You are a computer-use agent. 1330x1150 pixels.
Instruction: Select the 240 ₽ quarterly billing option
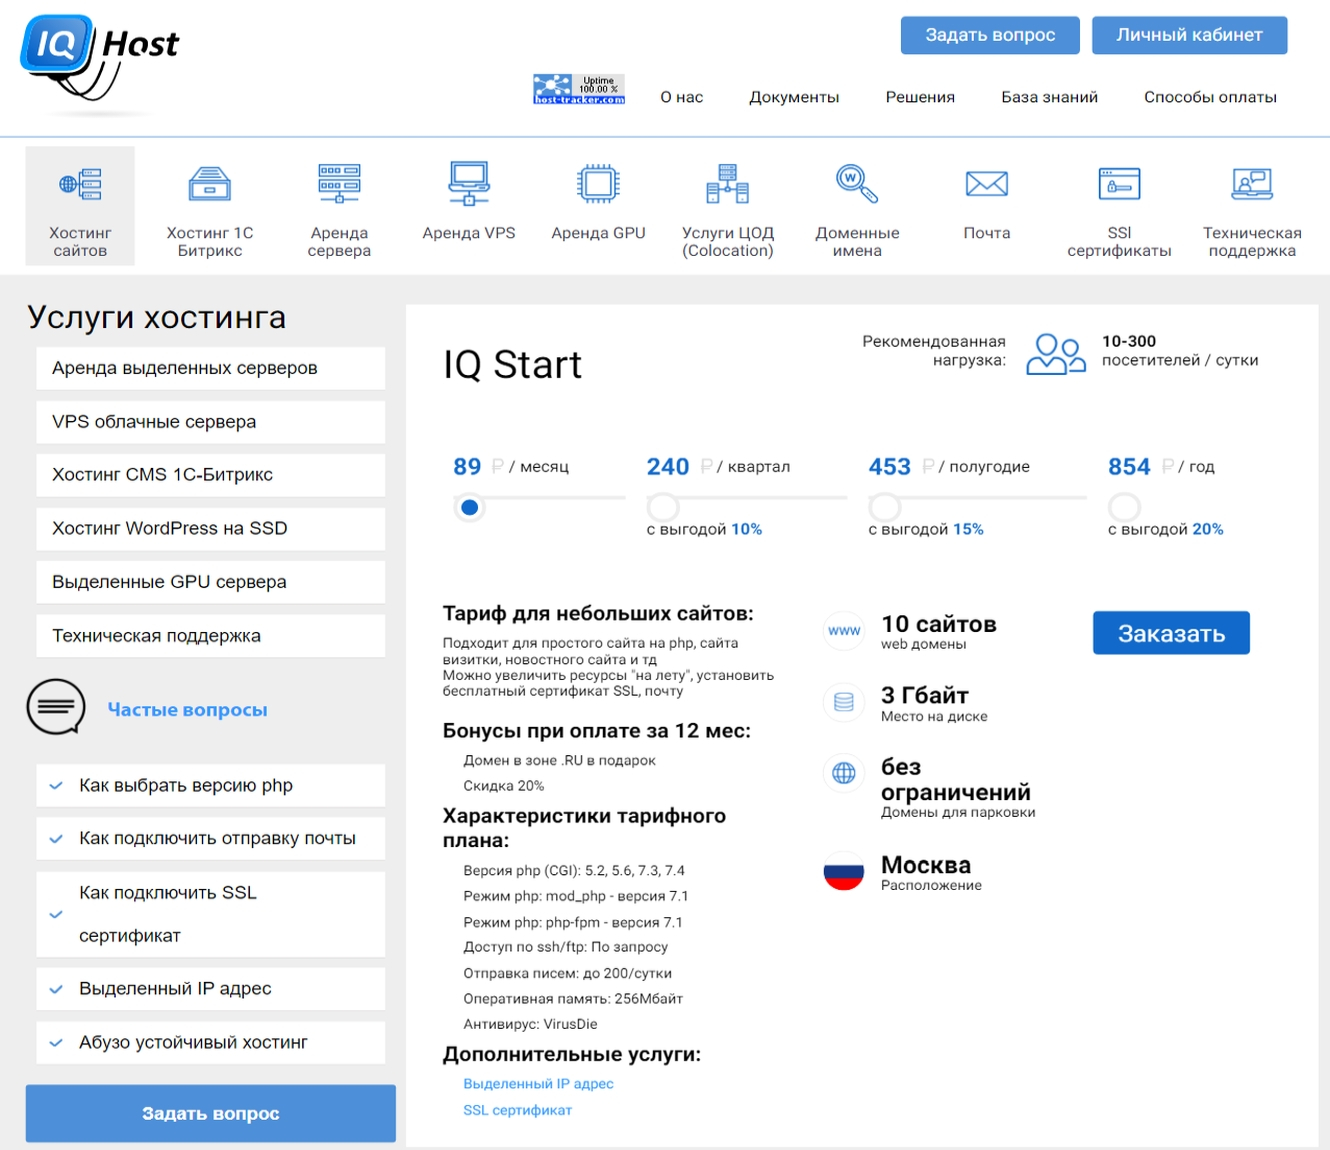point(663,507)
